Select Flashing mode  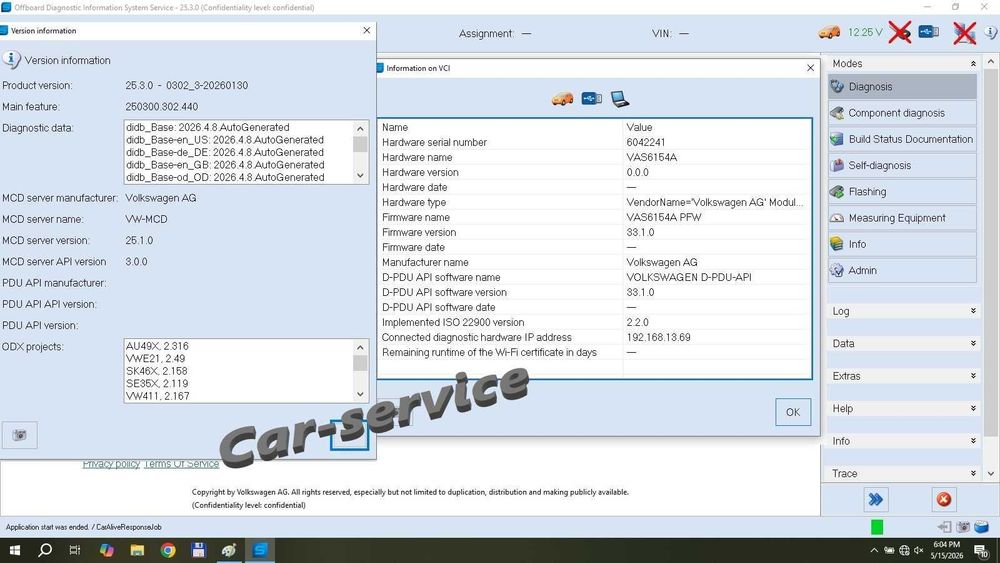(x=902, y=191)
